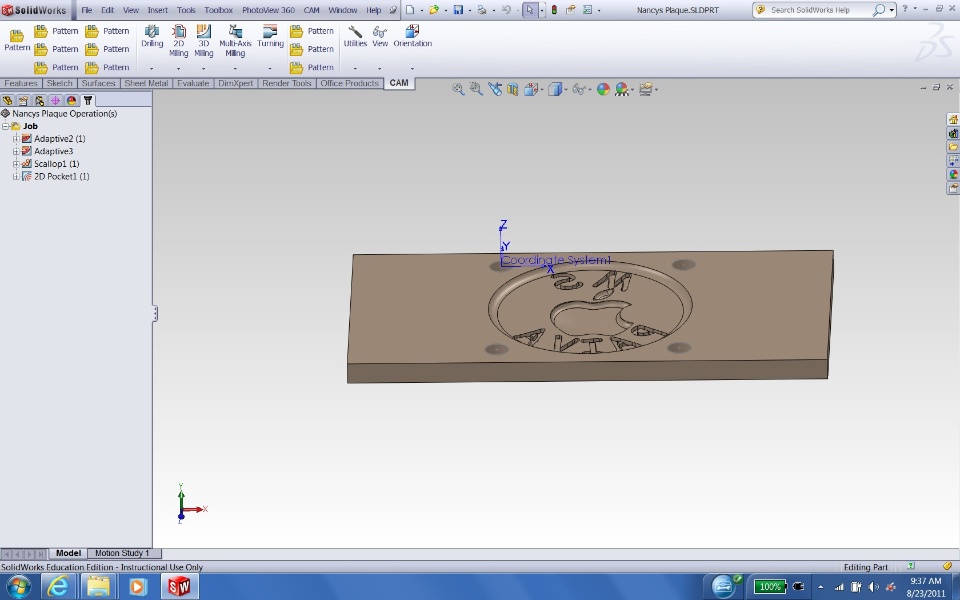The width and height of the screenshot is (960, 600).
Task: Click the Print icon in title bar
Action: (x=482, y=10)
